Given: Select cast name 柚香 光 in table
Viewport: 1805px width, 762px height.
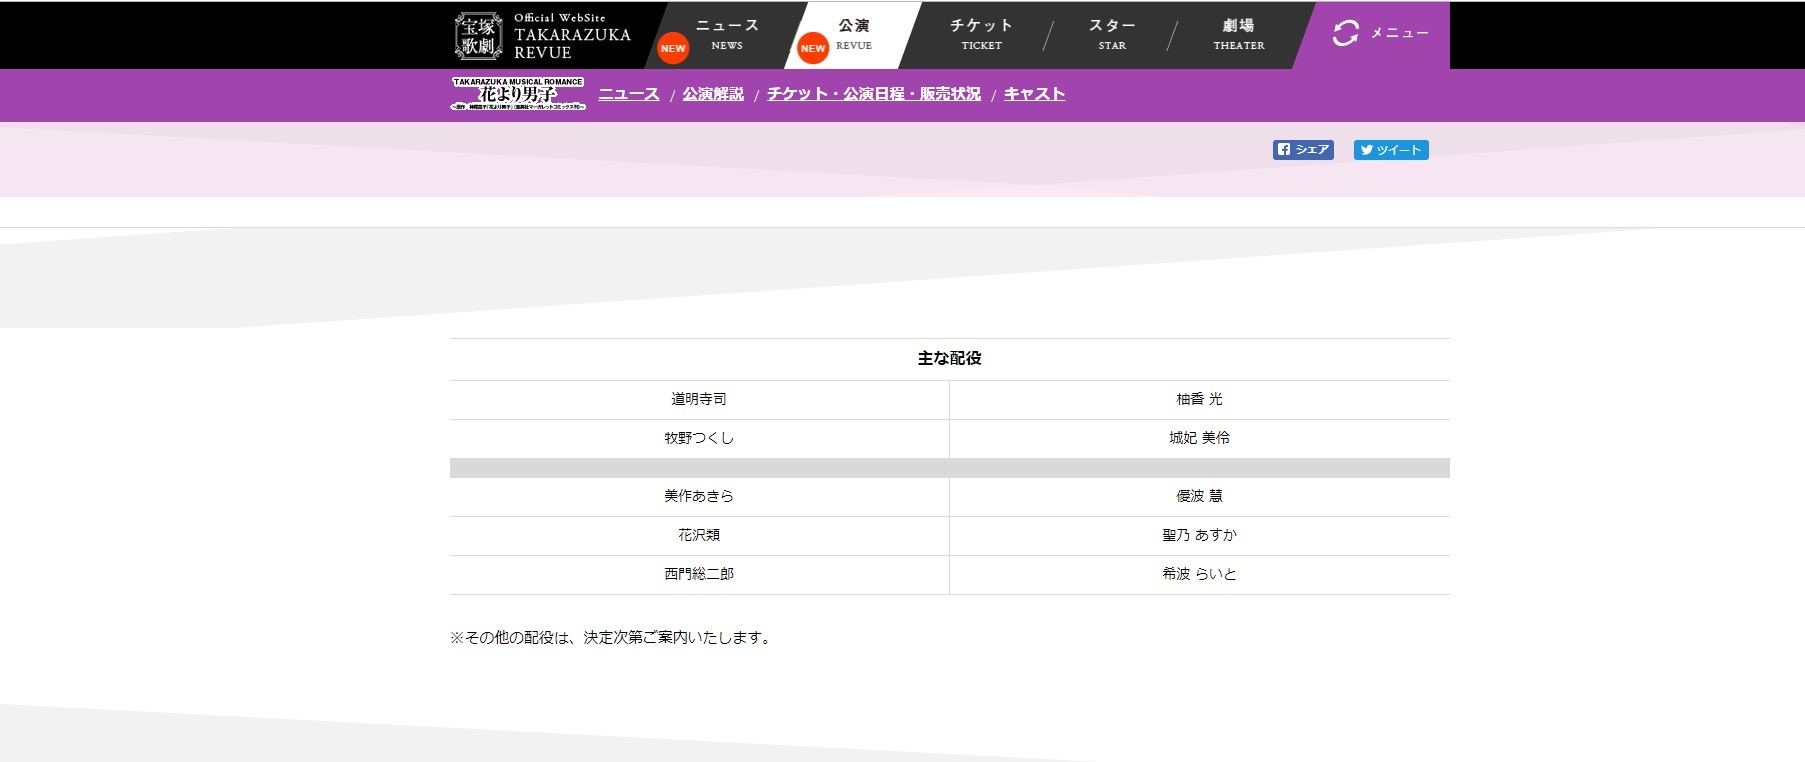Looking at the screenshot, I should tap(1199, 399).
